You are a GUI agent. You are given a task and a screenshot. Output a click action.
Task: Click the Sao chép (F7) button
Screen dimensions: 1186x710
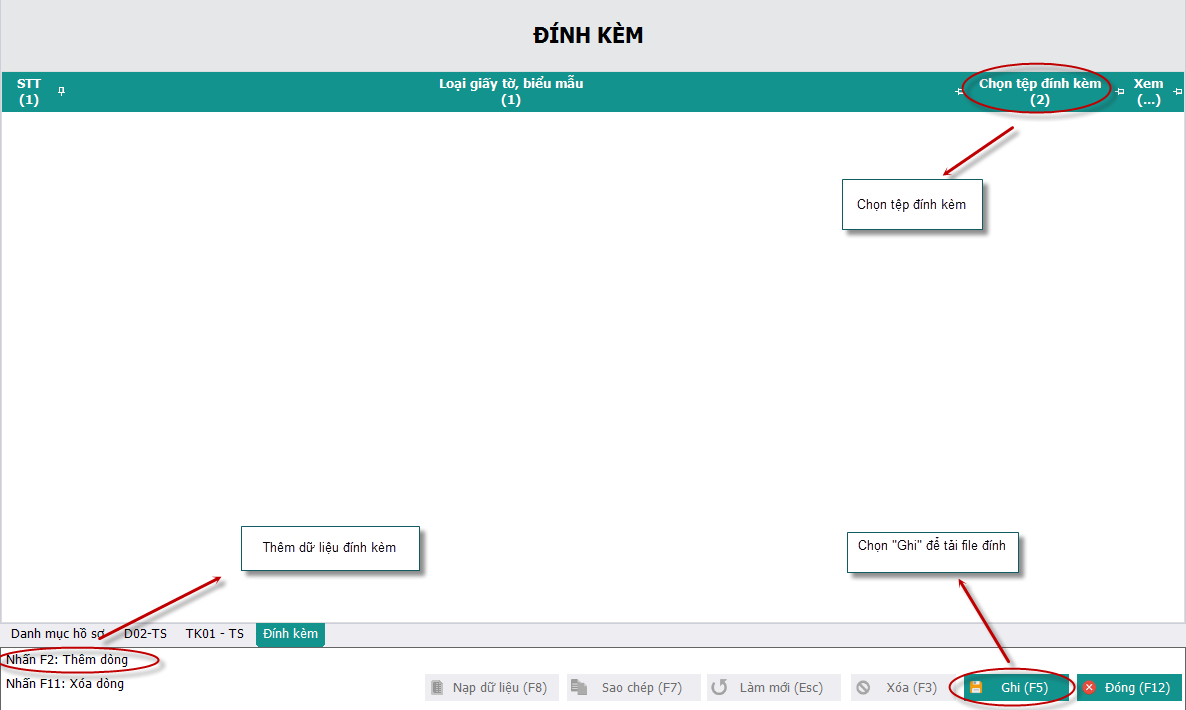click(634, 687)
